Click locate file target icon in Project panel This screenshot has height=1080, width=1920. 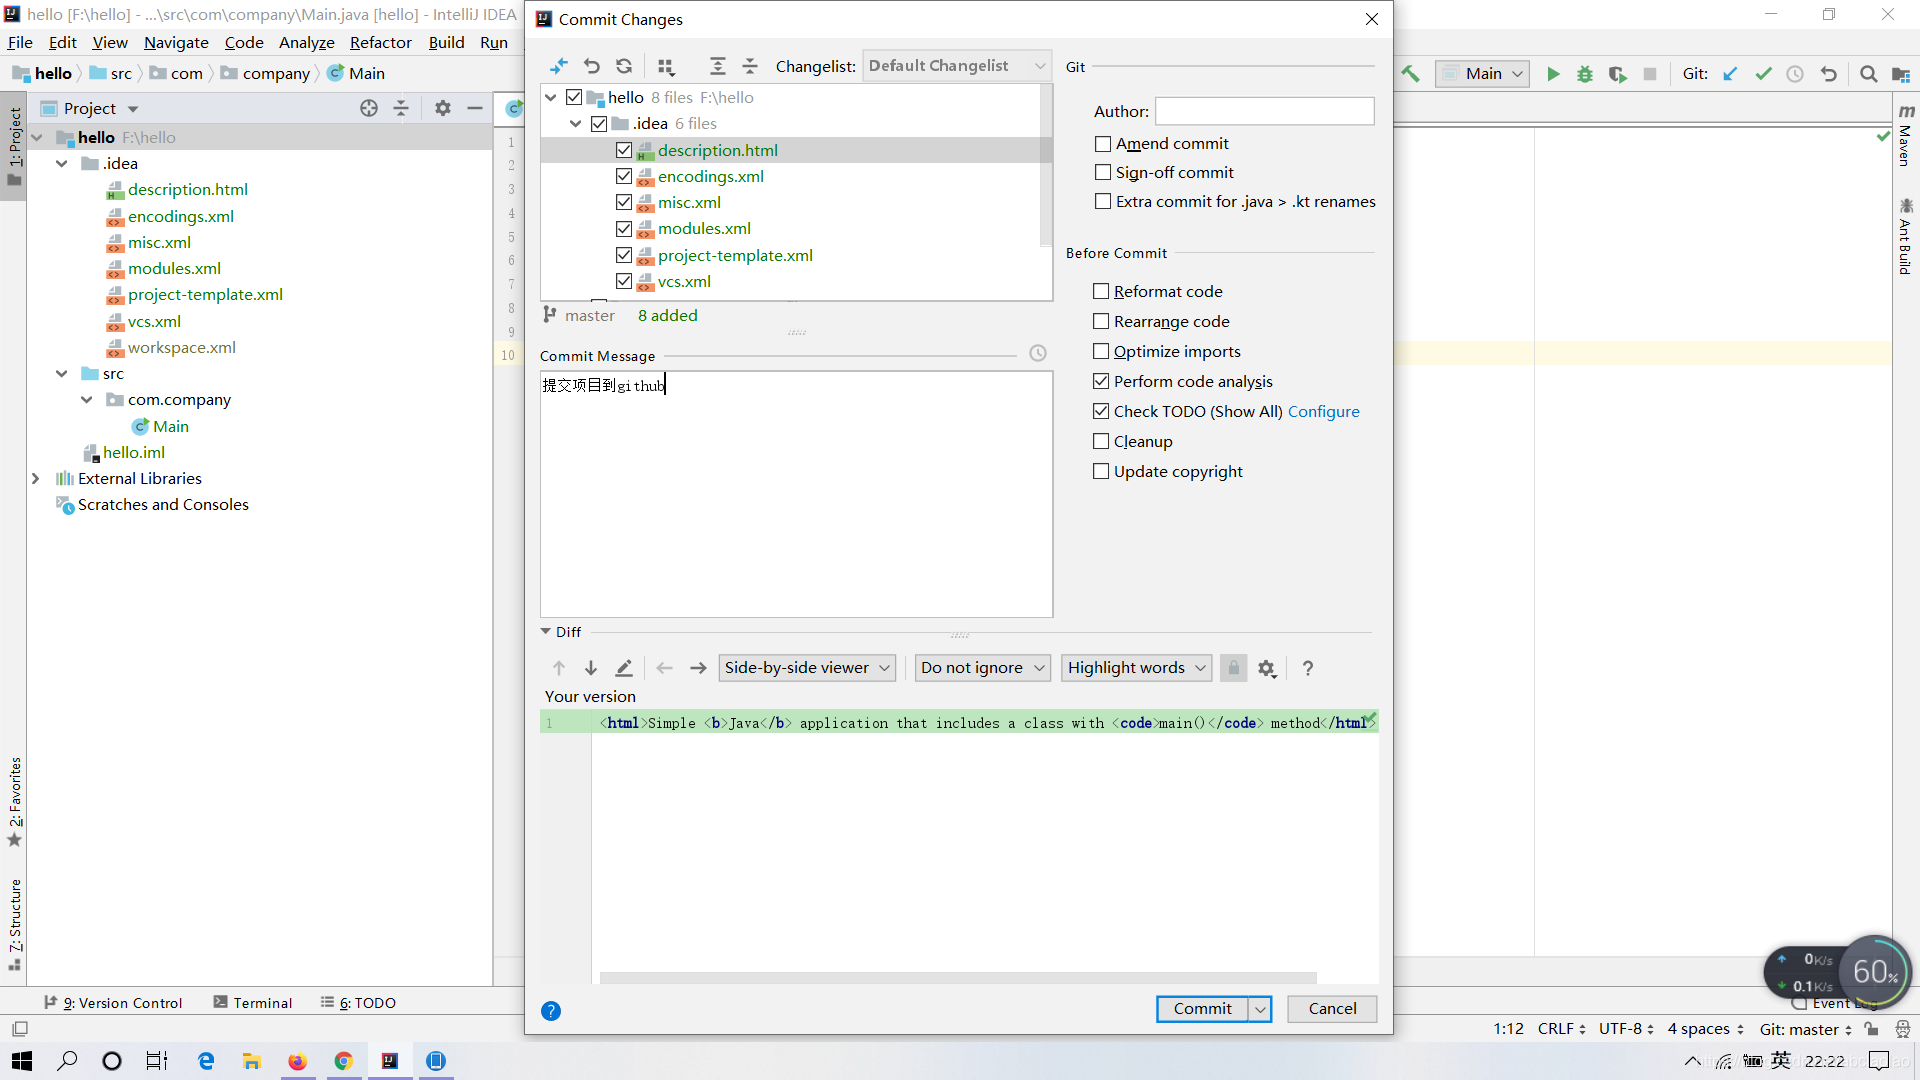(x=369, y=108)
